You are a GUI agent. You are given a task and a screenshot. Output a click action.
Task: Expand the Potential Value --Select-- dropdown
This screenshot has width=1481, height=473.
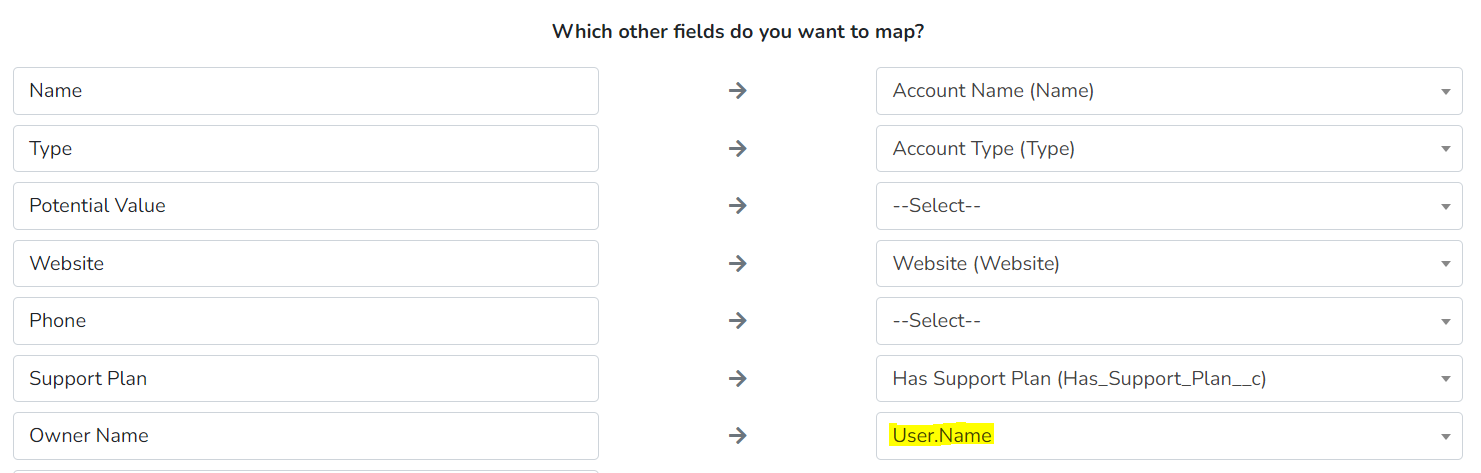point(1168,206)
